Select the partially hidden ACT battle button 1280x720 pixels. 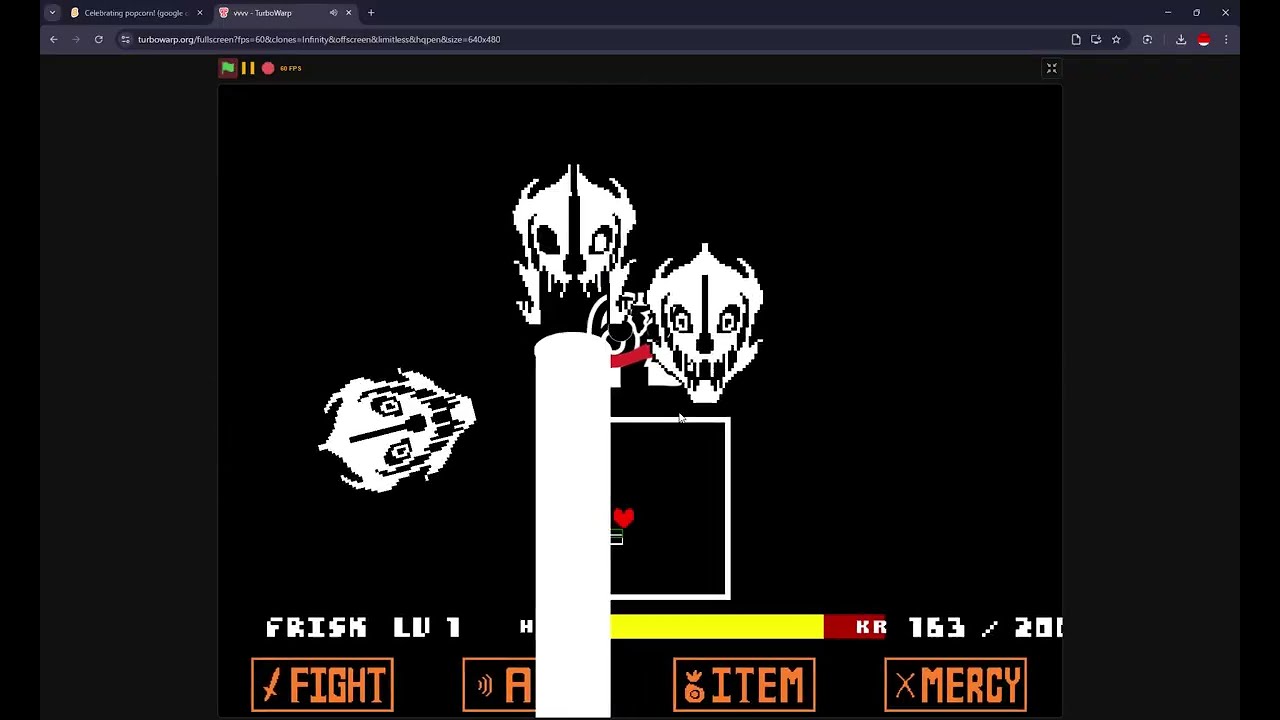click(x=499, y=685)
